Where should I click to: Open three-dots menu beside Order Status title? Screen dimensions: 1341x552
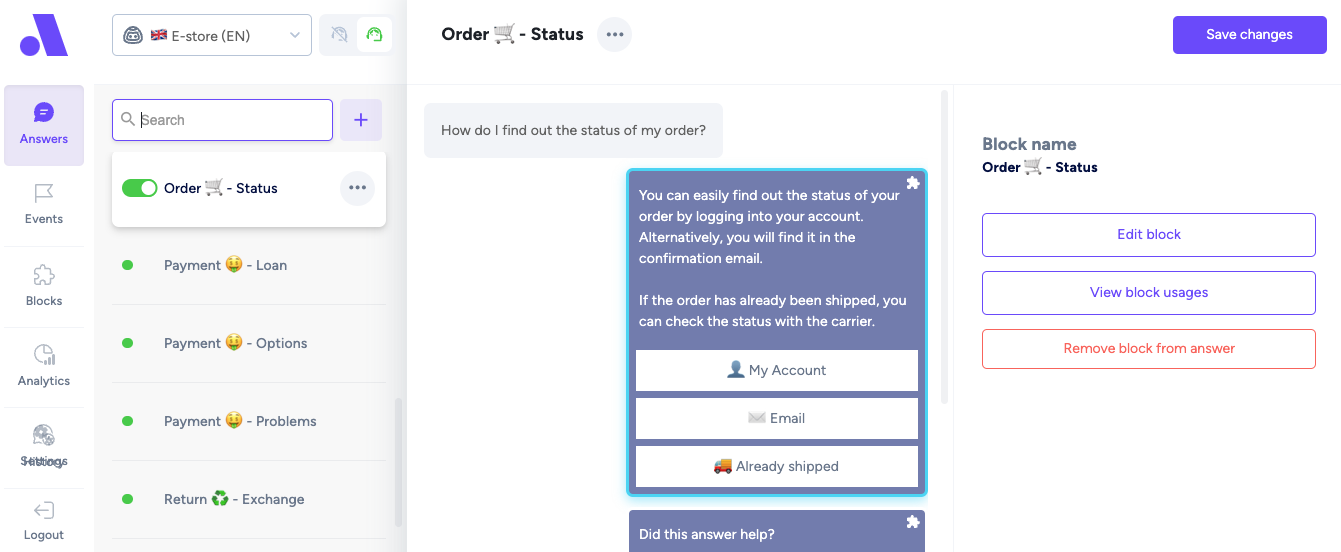[615, 35]
